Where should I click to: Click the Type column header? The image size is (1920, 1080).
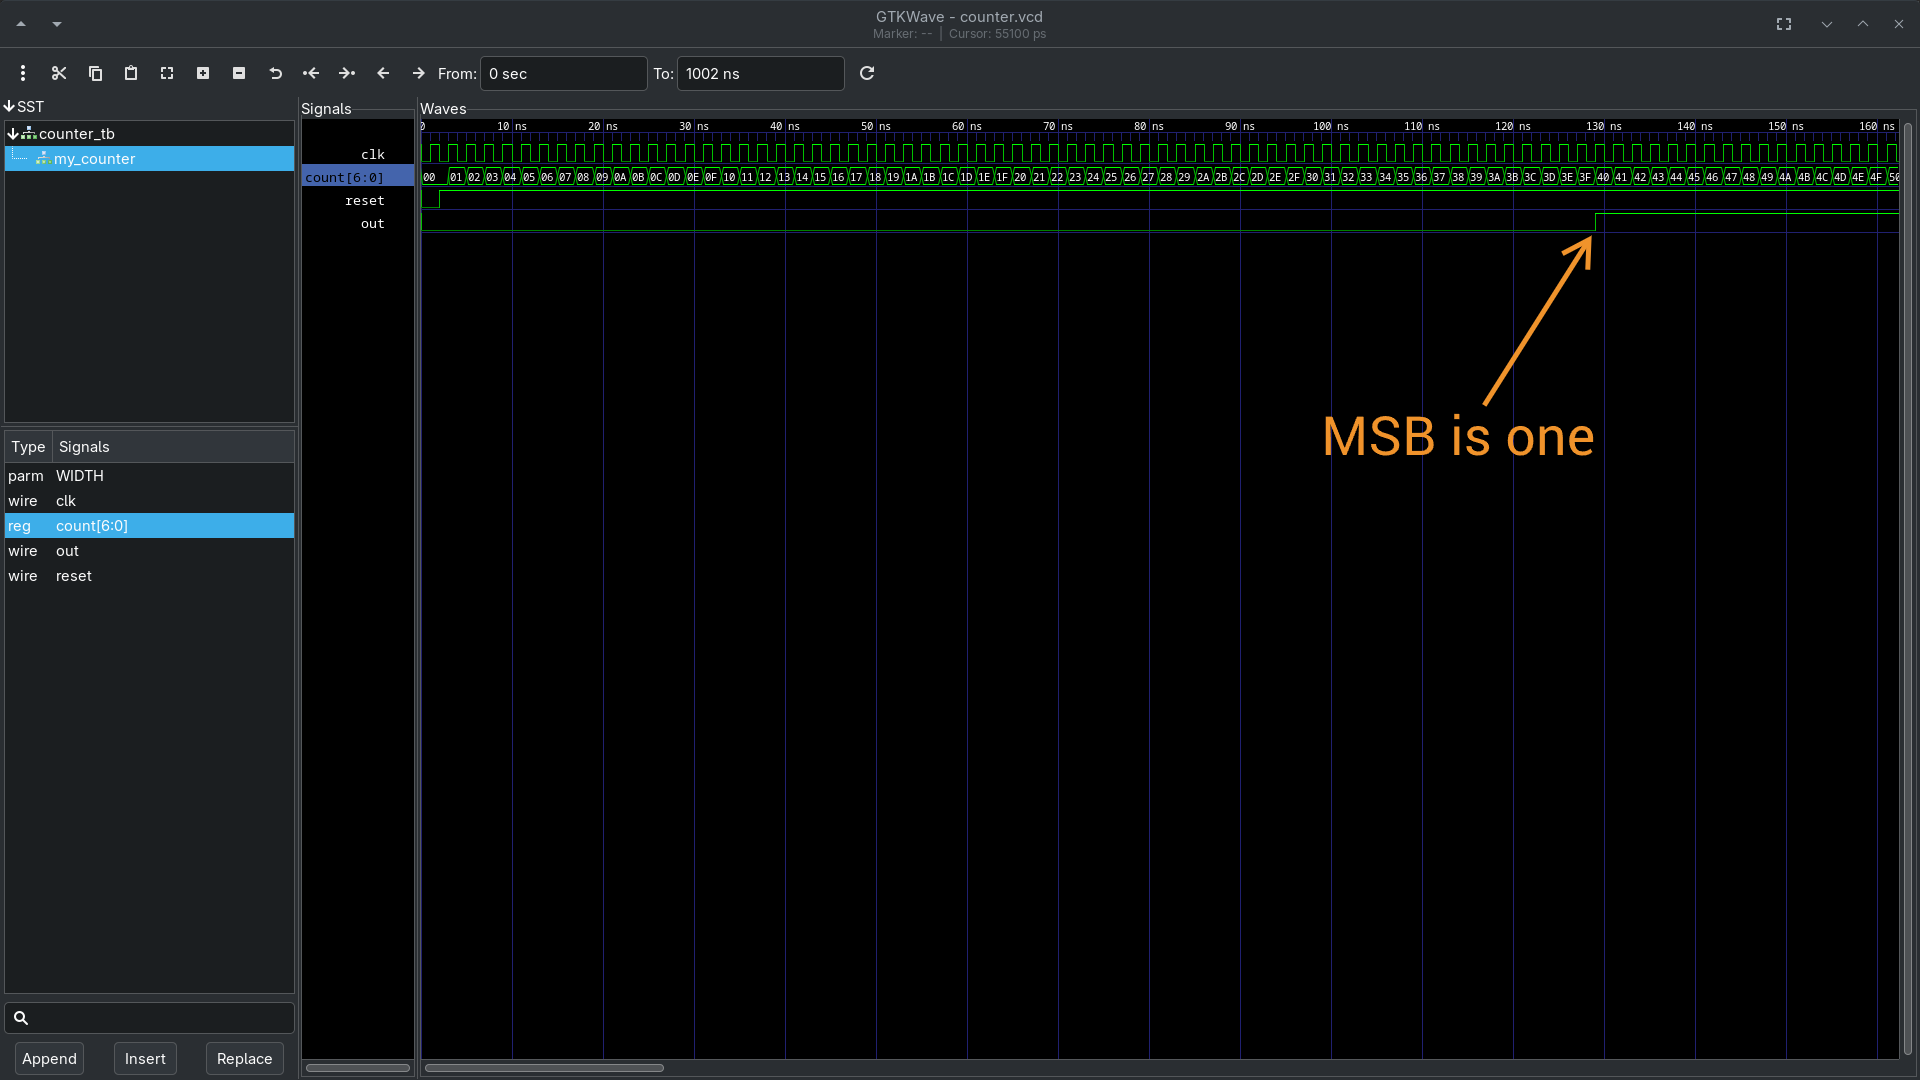pyautogui.click(x=28, y=447)
